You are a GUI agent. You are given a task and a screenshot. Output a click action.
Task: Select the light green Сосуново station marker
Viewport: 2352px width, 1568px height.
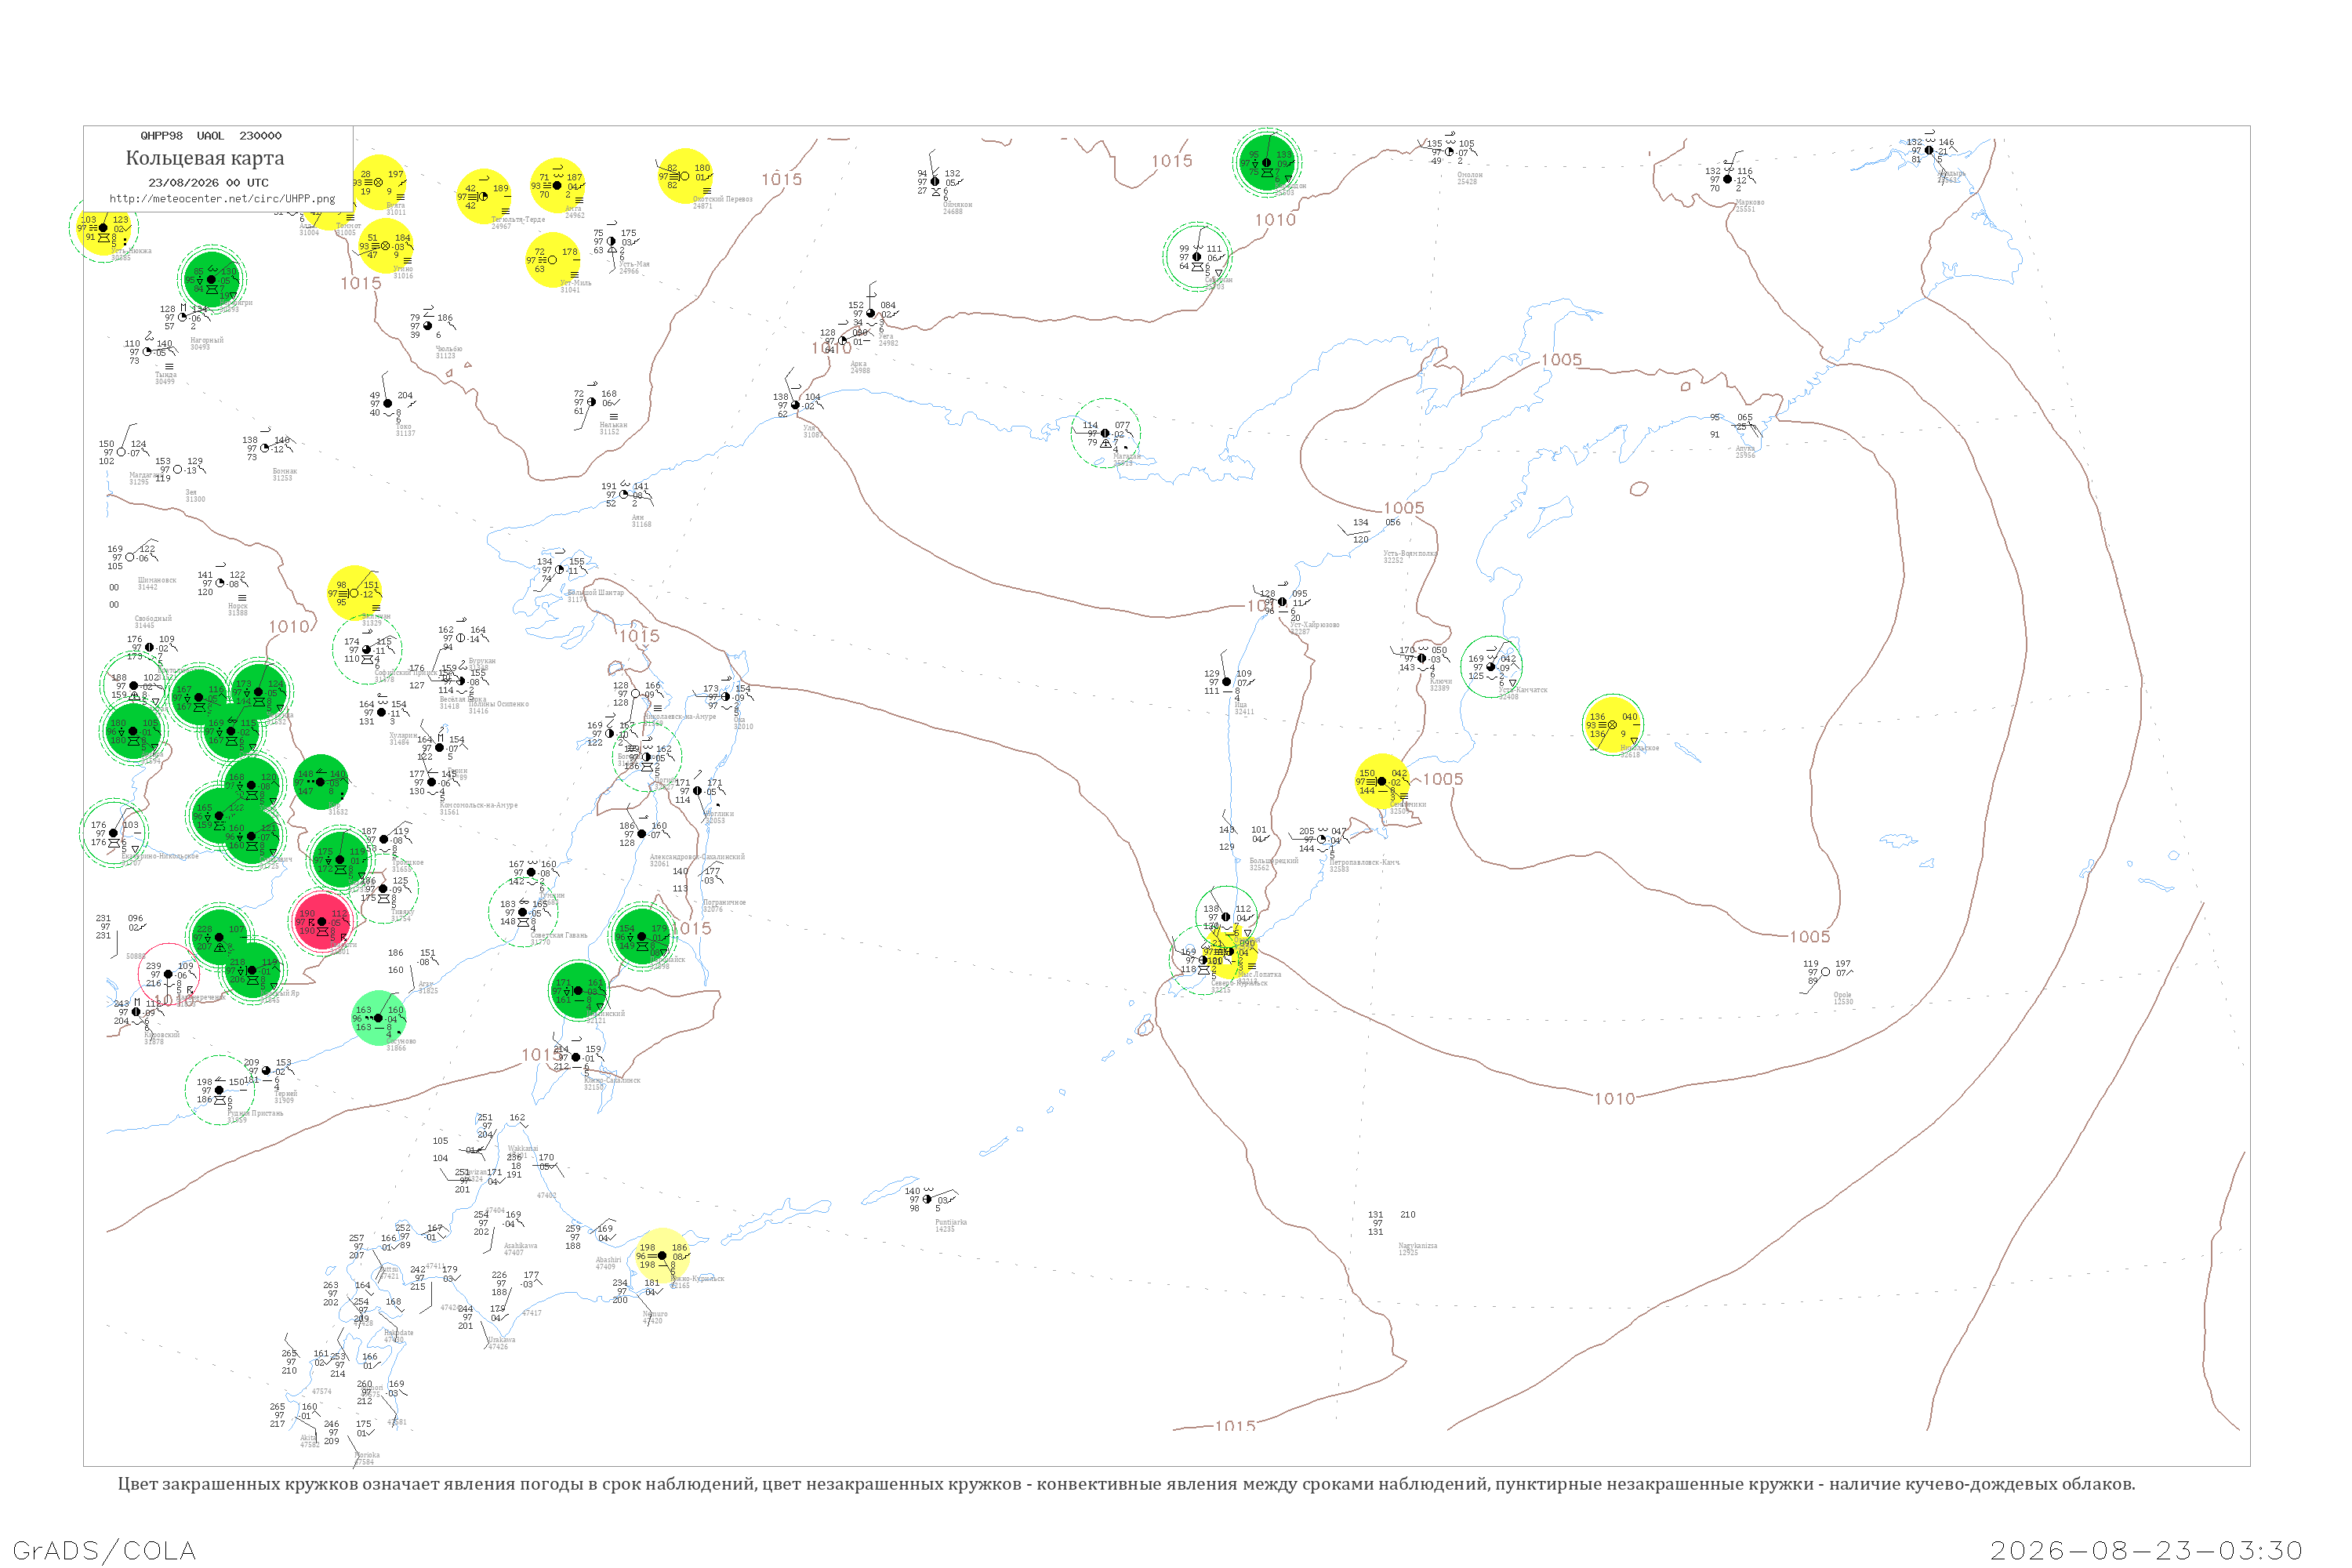tap(379, 1018)
